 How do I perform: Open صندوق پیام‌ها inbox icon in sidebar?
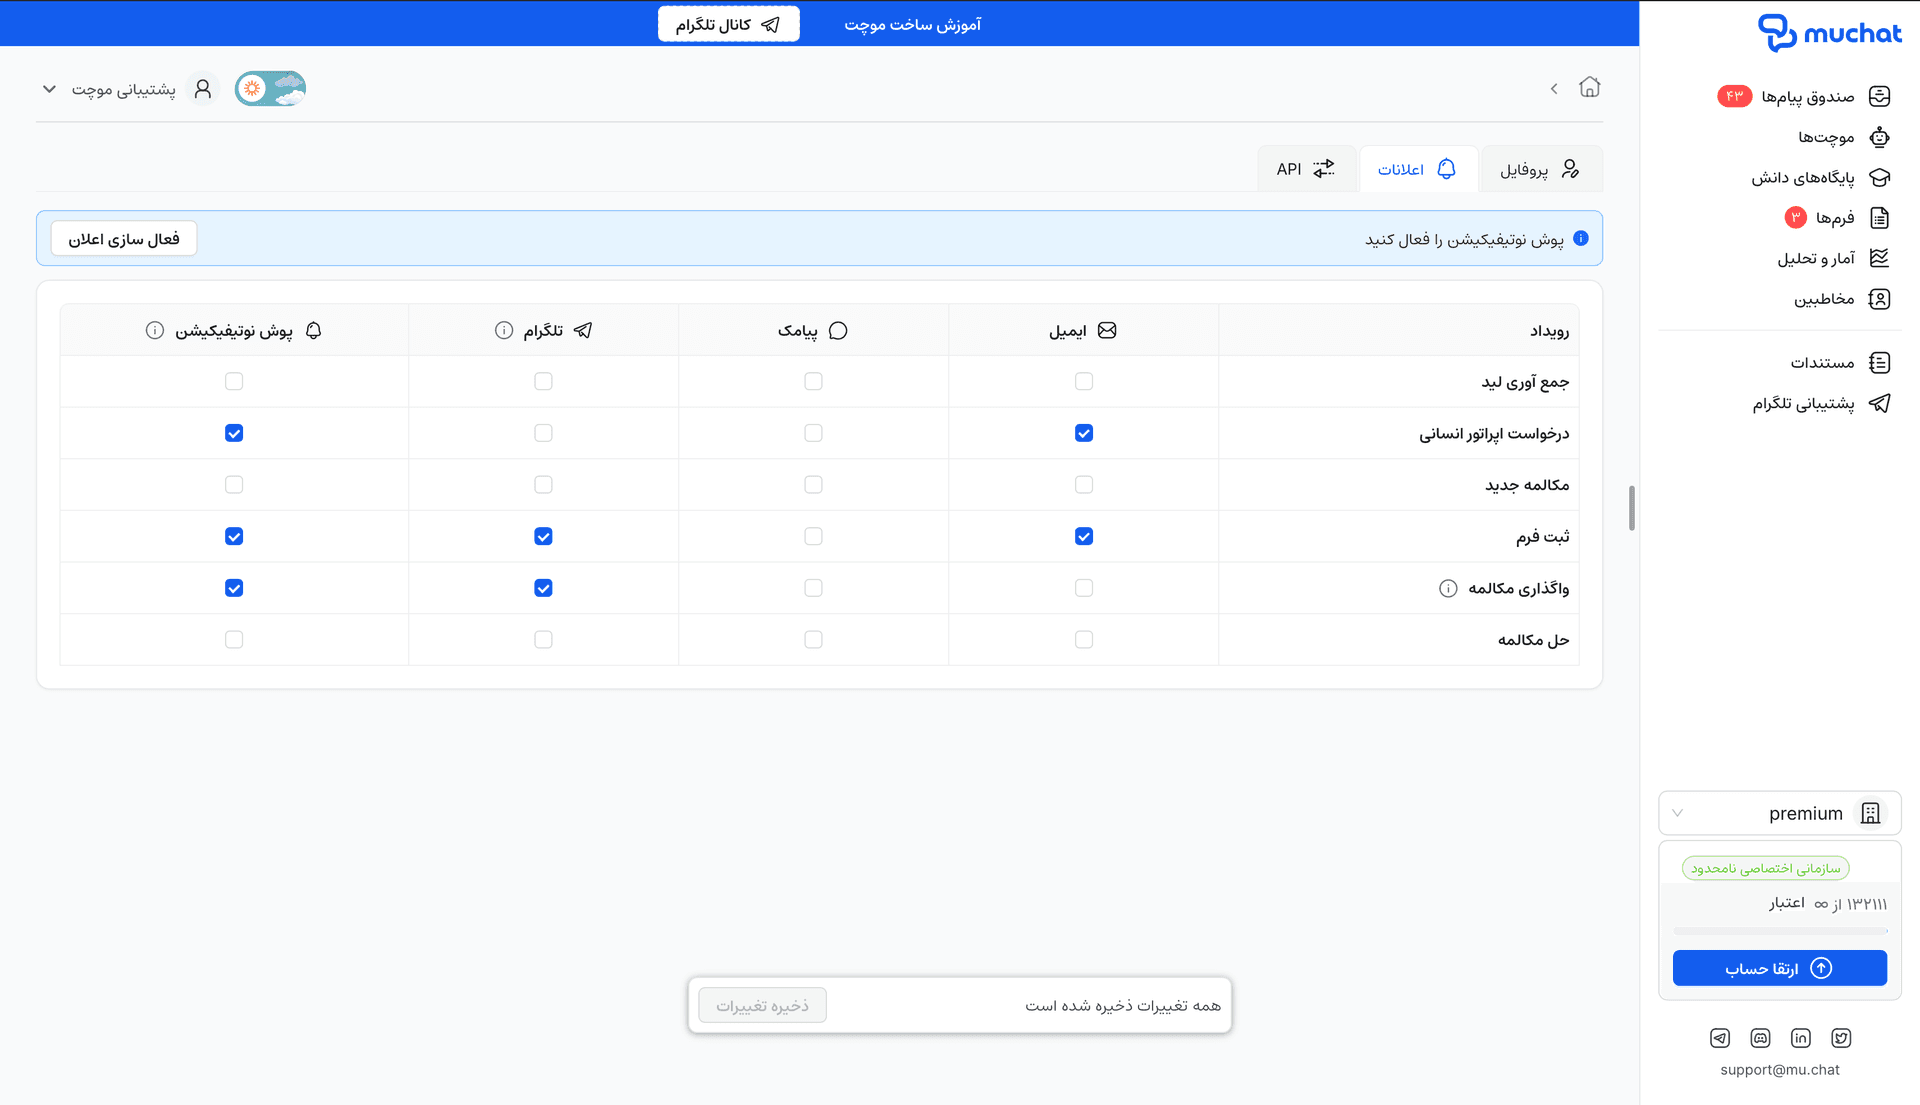[1879, 96]
